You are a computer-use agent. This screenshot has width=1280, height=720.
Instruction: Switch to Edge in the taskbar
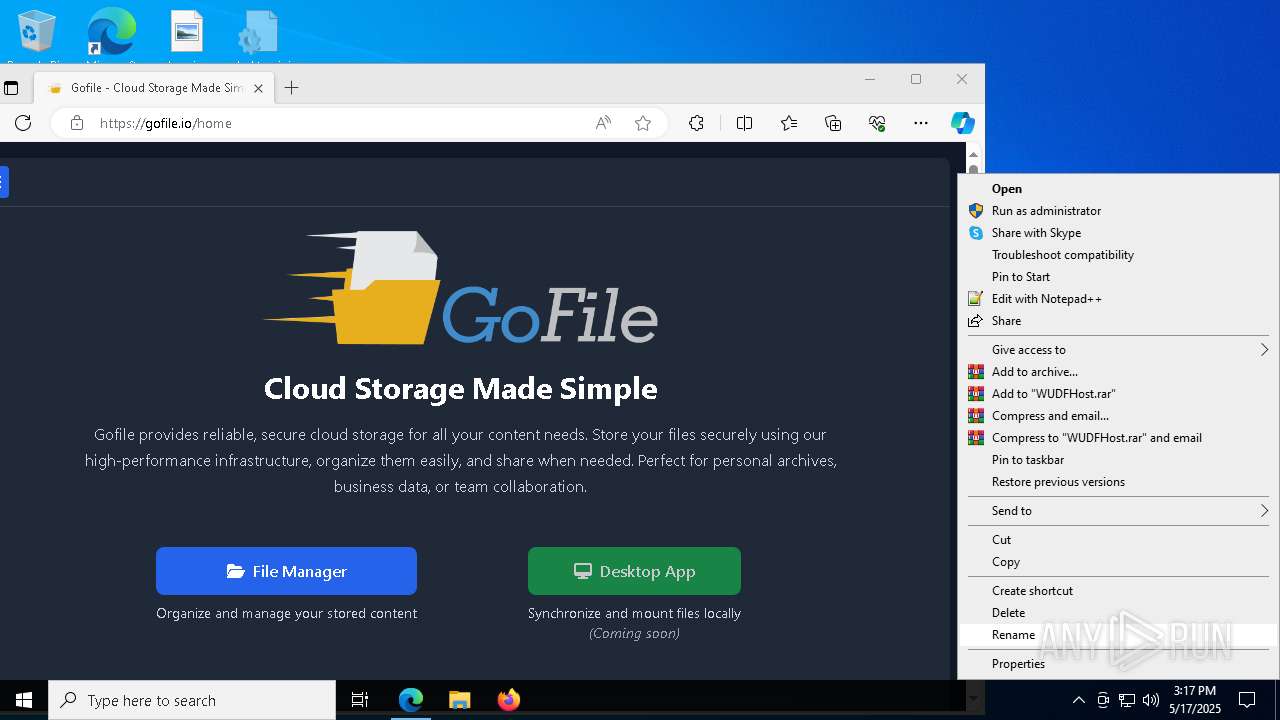click(411, 700)
